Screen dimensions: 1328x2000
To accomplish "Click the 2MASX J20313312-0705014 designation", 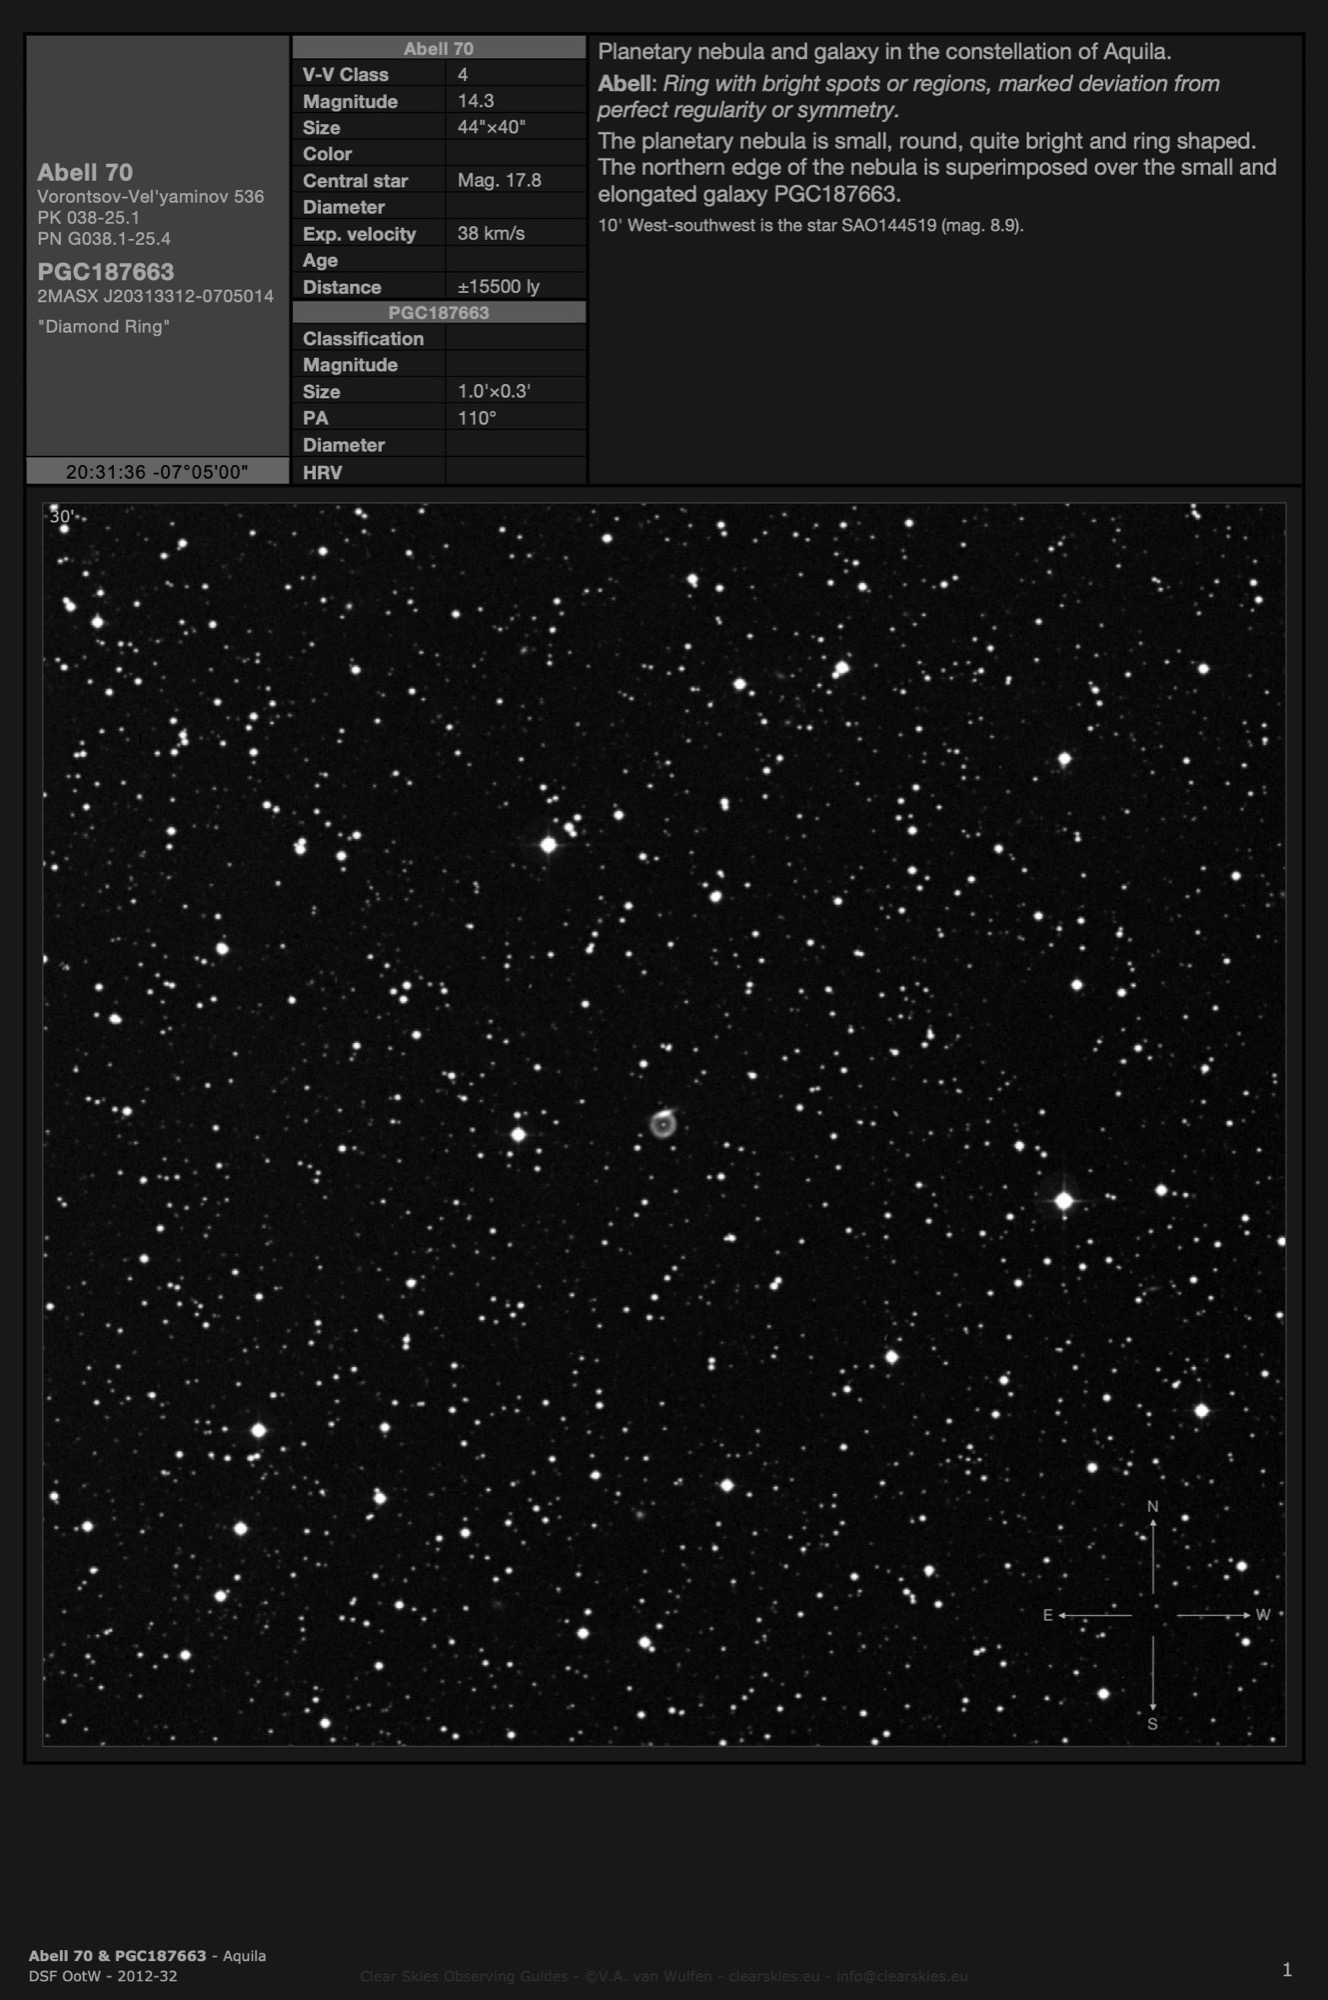I will pos(155,296).
